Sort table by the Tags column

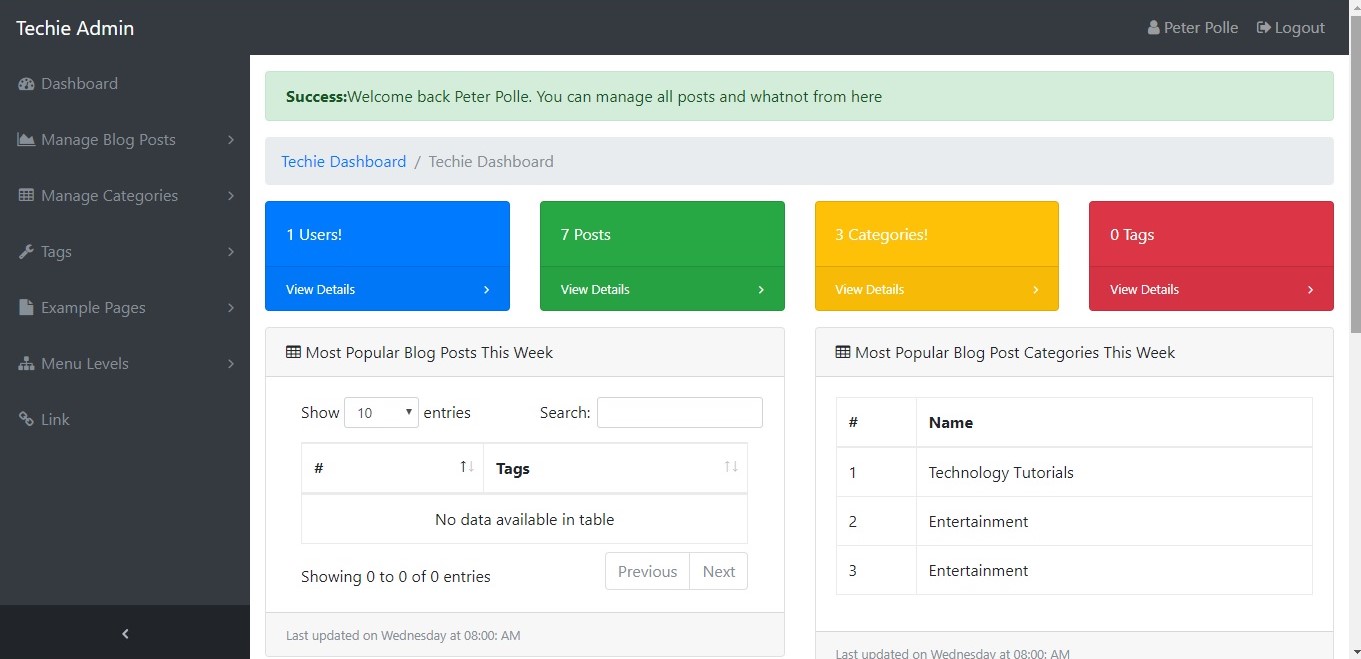click(x=614, y=468)
